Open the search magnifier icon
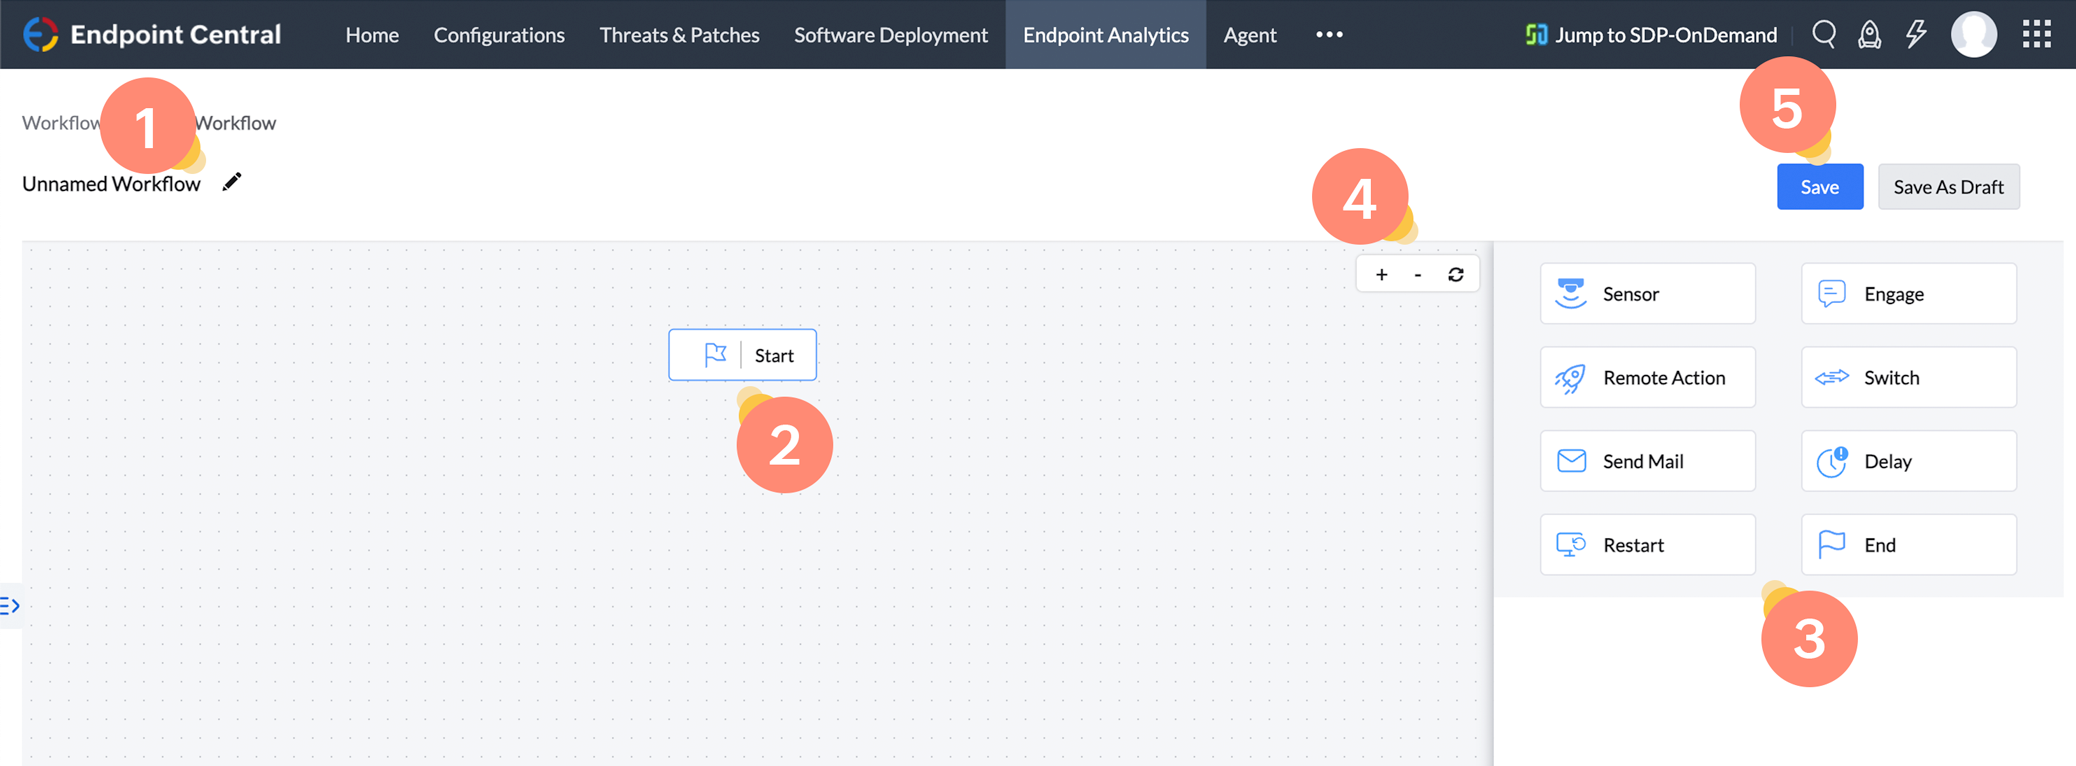Image resolution: width=2076 pixels, height=766 pixels. click(x=1823, y=35)
